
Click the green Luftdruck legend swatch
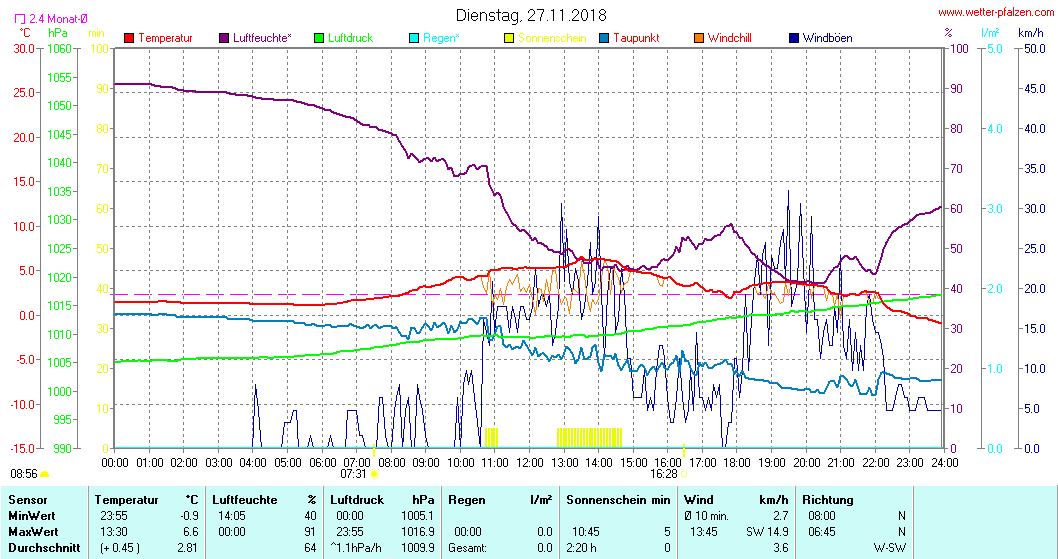(319, 38)
